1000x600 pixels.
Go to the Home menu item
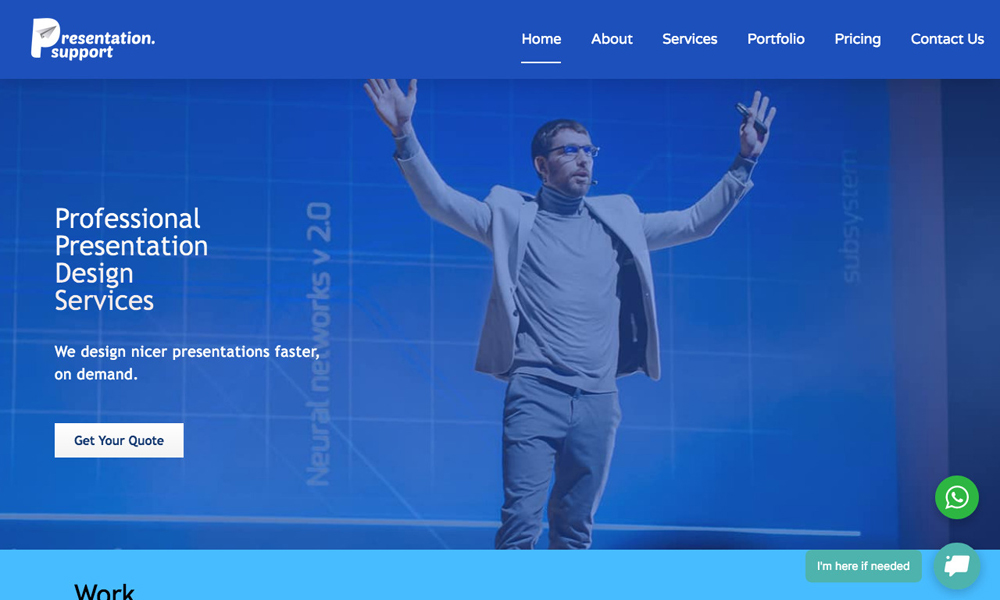[541, 39]
